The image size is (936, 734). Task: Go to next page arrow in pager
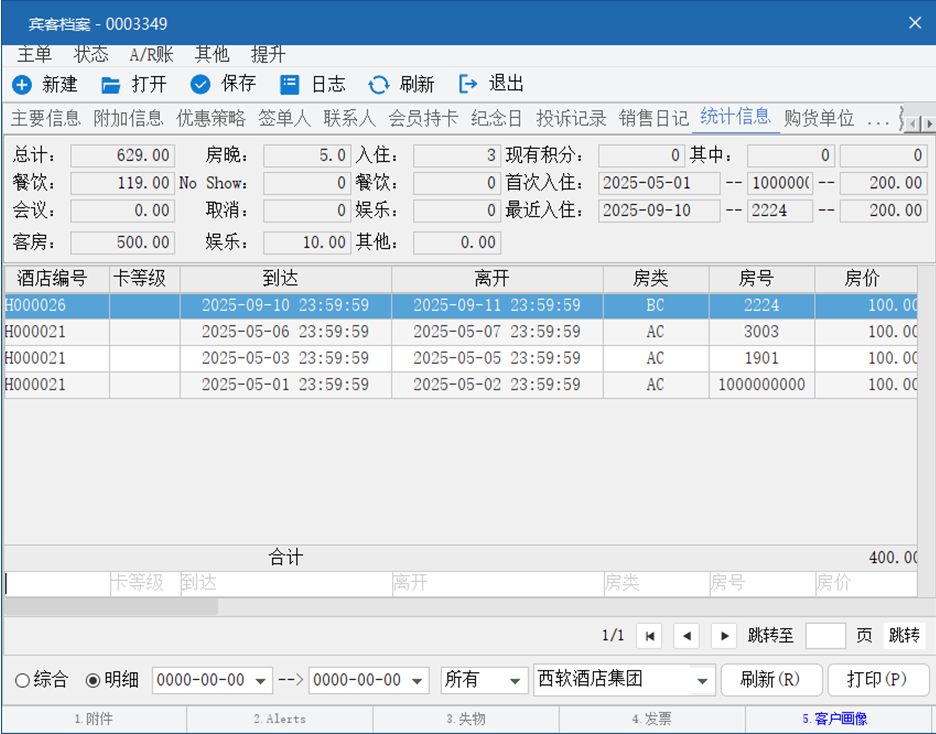tap(724, 635)
